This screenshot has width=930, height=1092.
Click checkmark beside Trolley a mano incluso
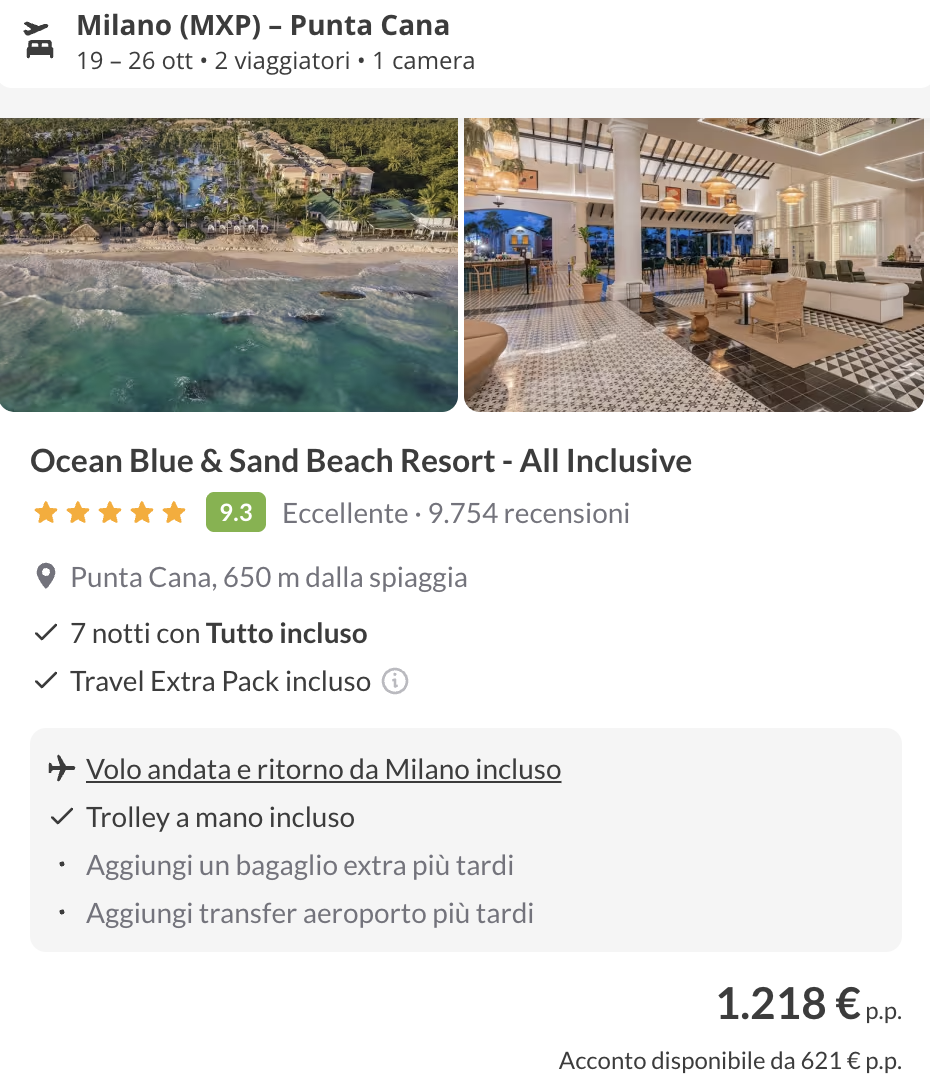pyautogui.click(x=62, y=817)
